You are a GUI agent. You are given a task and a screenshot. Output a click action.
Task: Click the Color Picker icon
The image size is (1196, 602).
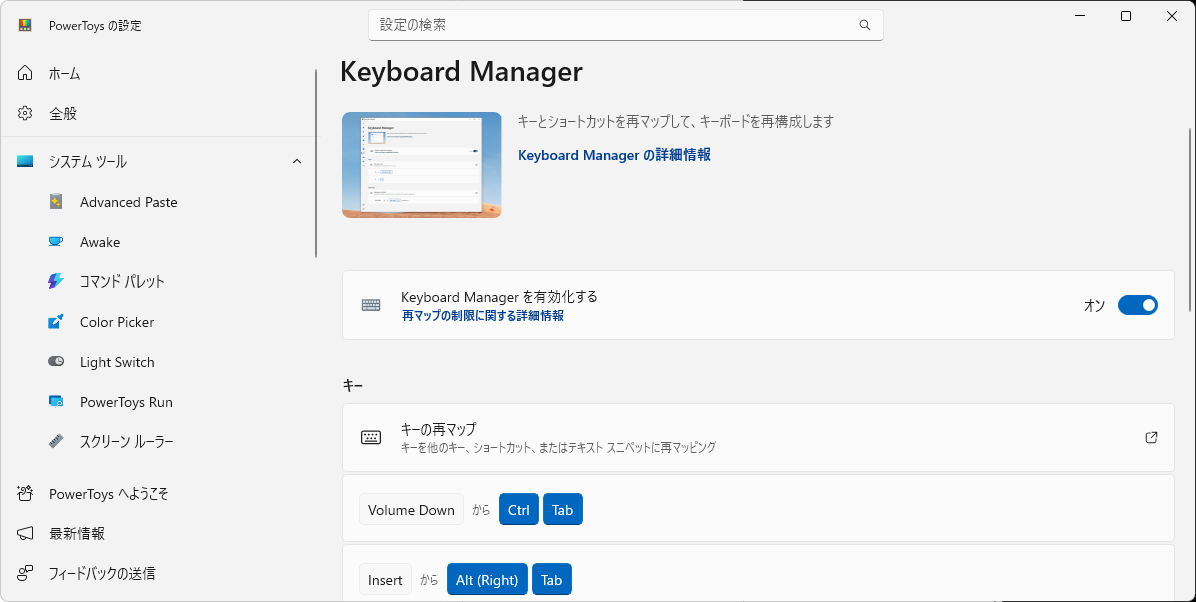(x=57, y=322)
